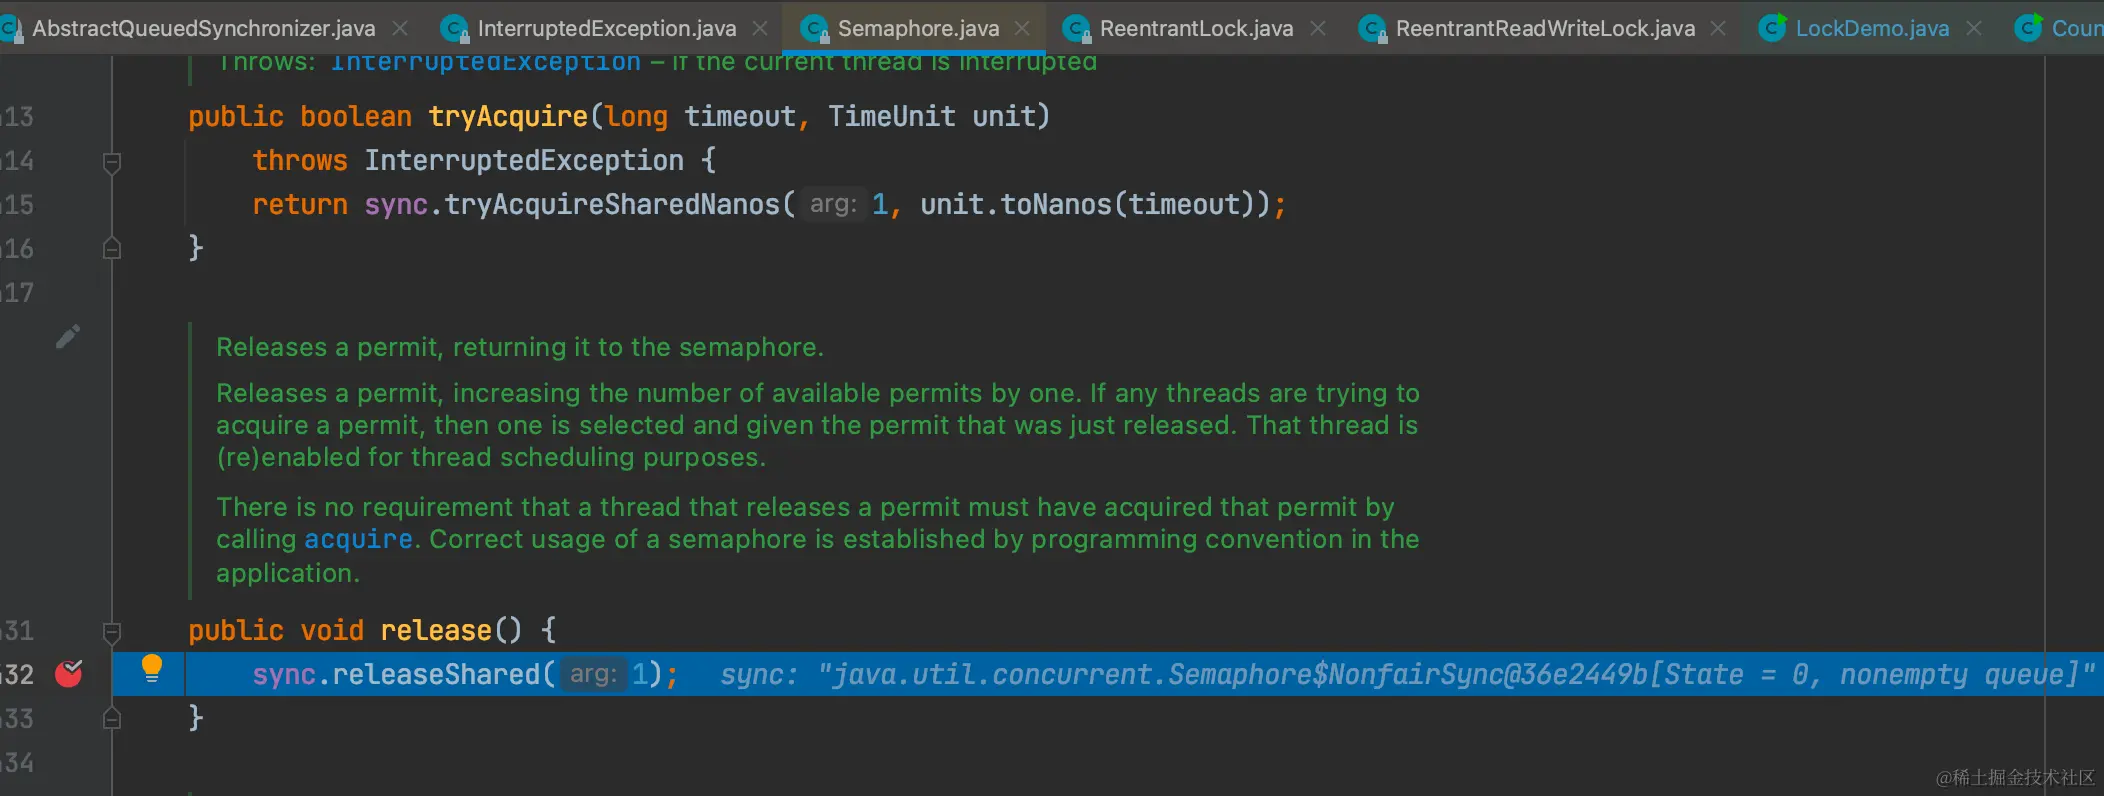The width and height of the screenshot is (2104, 796).
Task: Click the arg: hint in releaseShared call
Action: [593, 674]
